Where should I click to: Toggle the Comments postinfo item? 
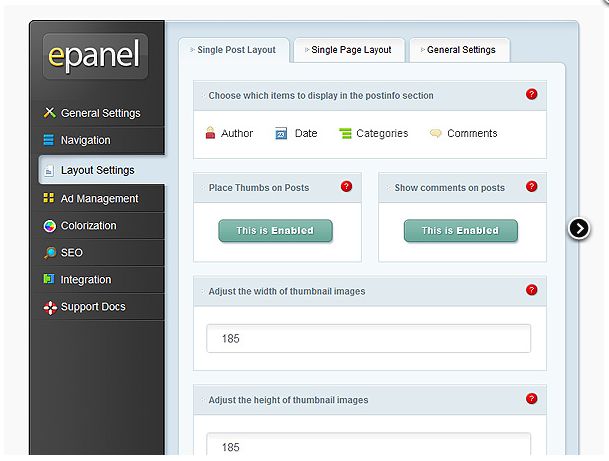463,133
